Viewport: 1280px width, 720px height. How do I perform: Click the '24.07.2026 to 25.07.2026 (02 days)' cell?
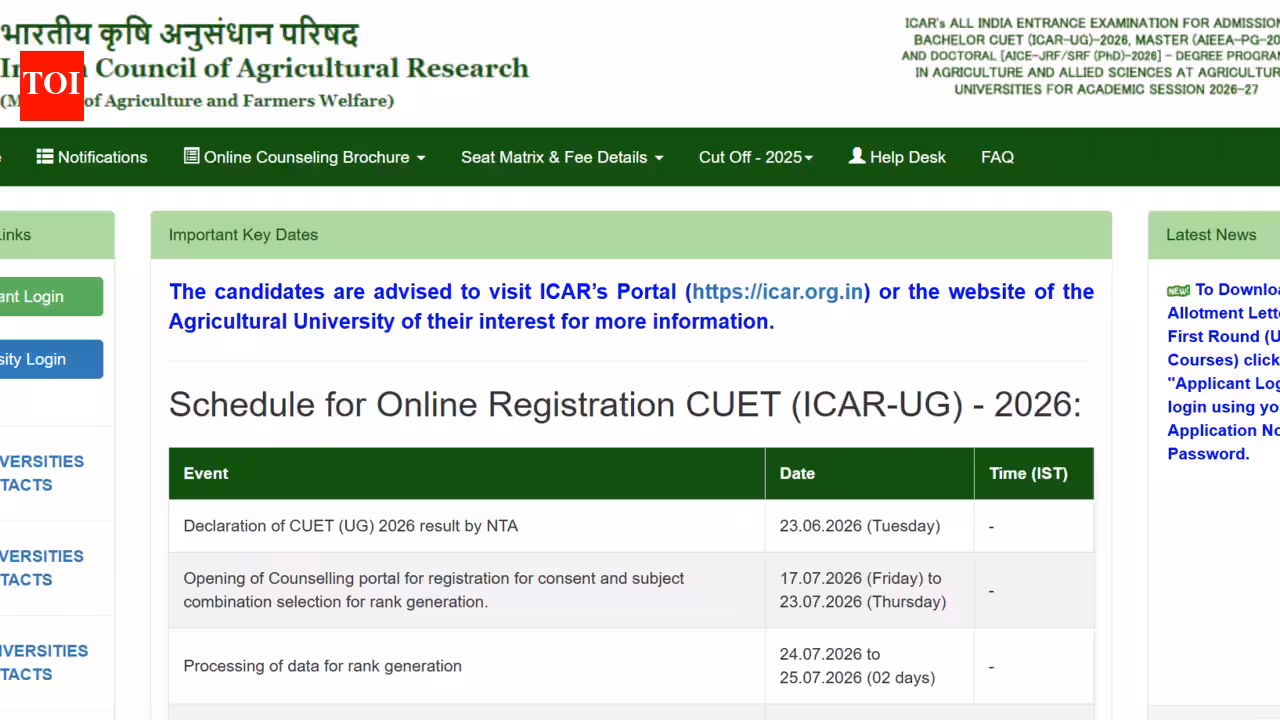click(870, 666)
